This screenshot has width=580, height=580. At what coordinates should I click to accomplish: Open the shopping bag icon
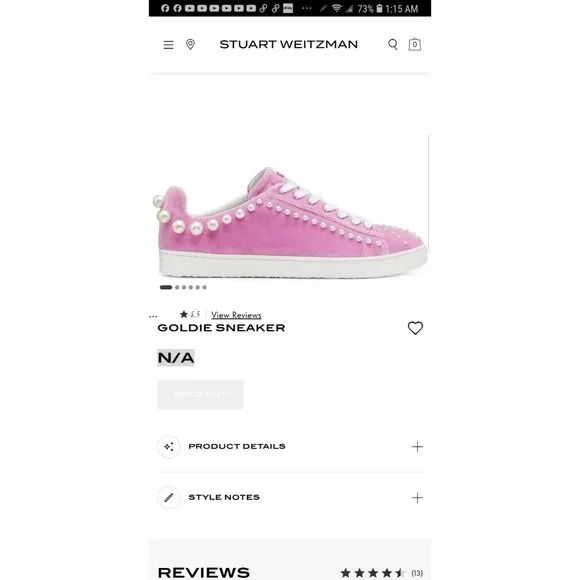coord(415,44)
